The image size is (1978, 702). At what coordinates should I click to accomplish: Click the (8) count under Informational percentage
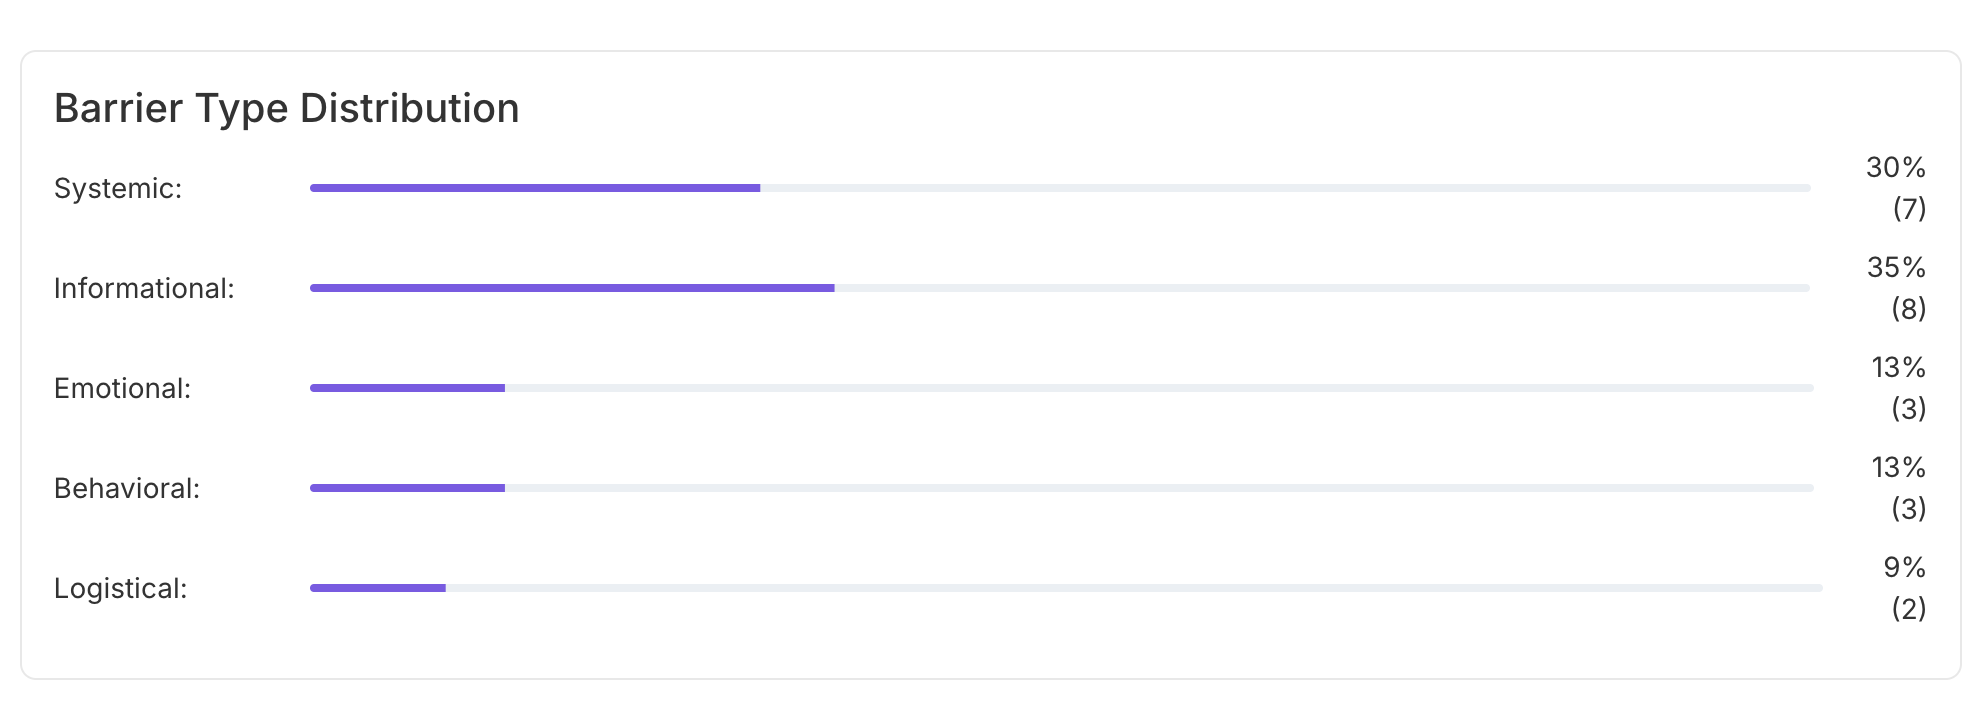1908,308
